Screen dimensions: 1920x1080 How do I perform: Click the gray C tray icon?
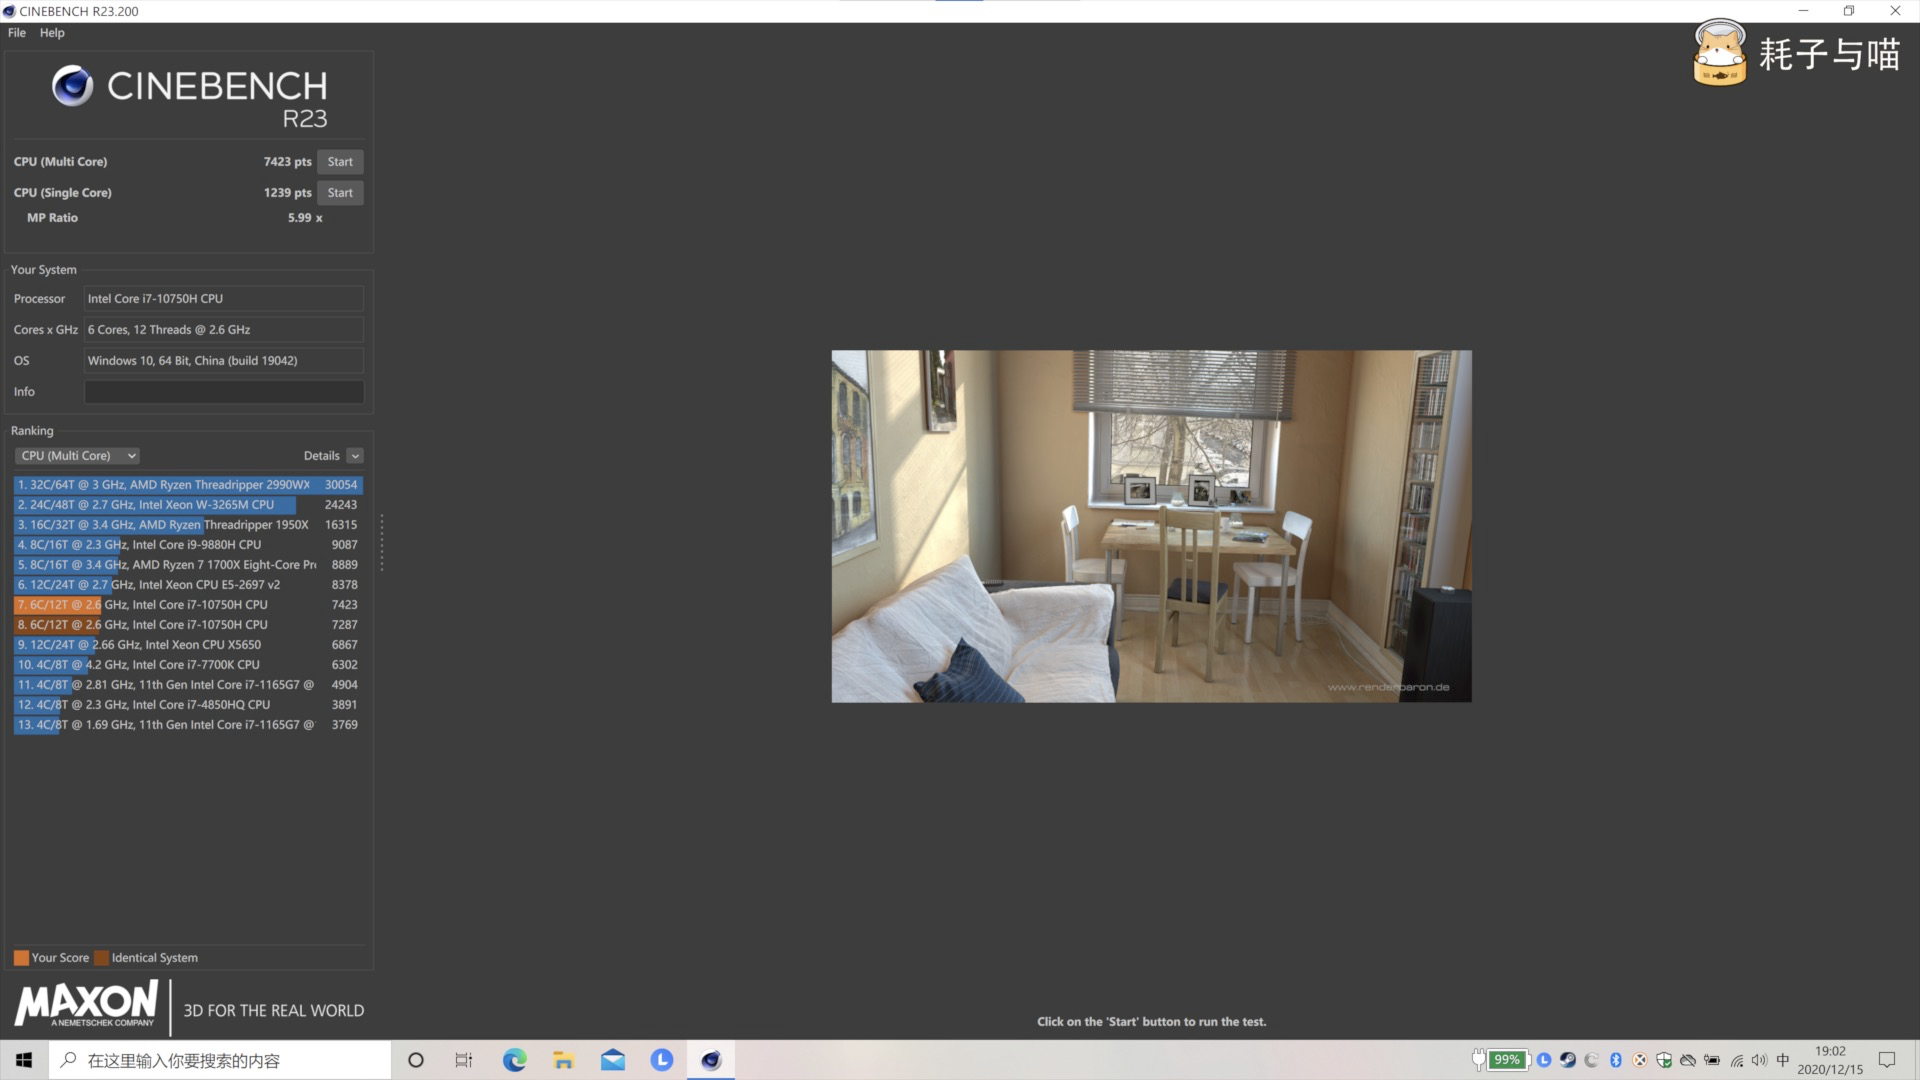(1592, 1060)
